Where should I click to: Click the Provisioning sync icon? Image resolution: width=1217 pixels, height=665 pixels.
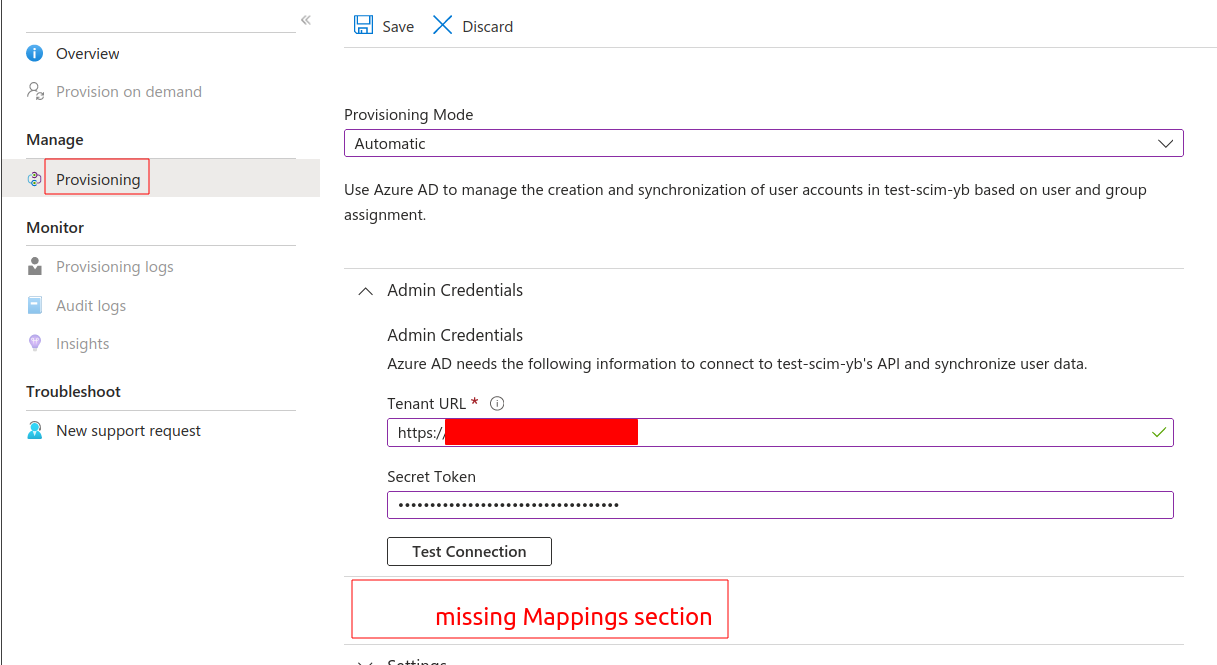pos(35,178)
